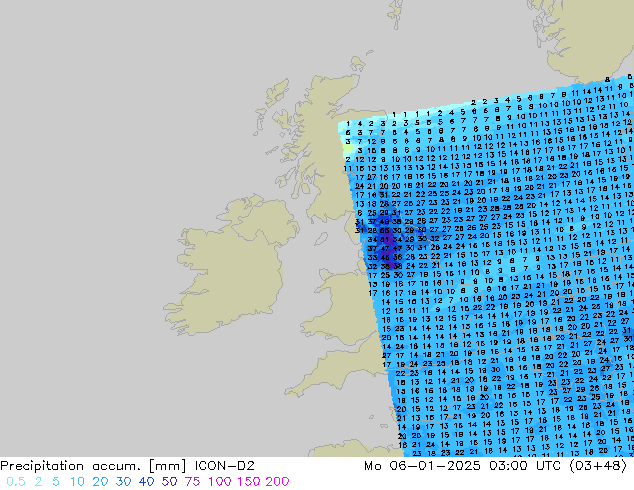Screen dimensions: 634x490
Task: Click the map value 48 near peak
Action: (x=385, y=222)
